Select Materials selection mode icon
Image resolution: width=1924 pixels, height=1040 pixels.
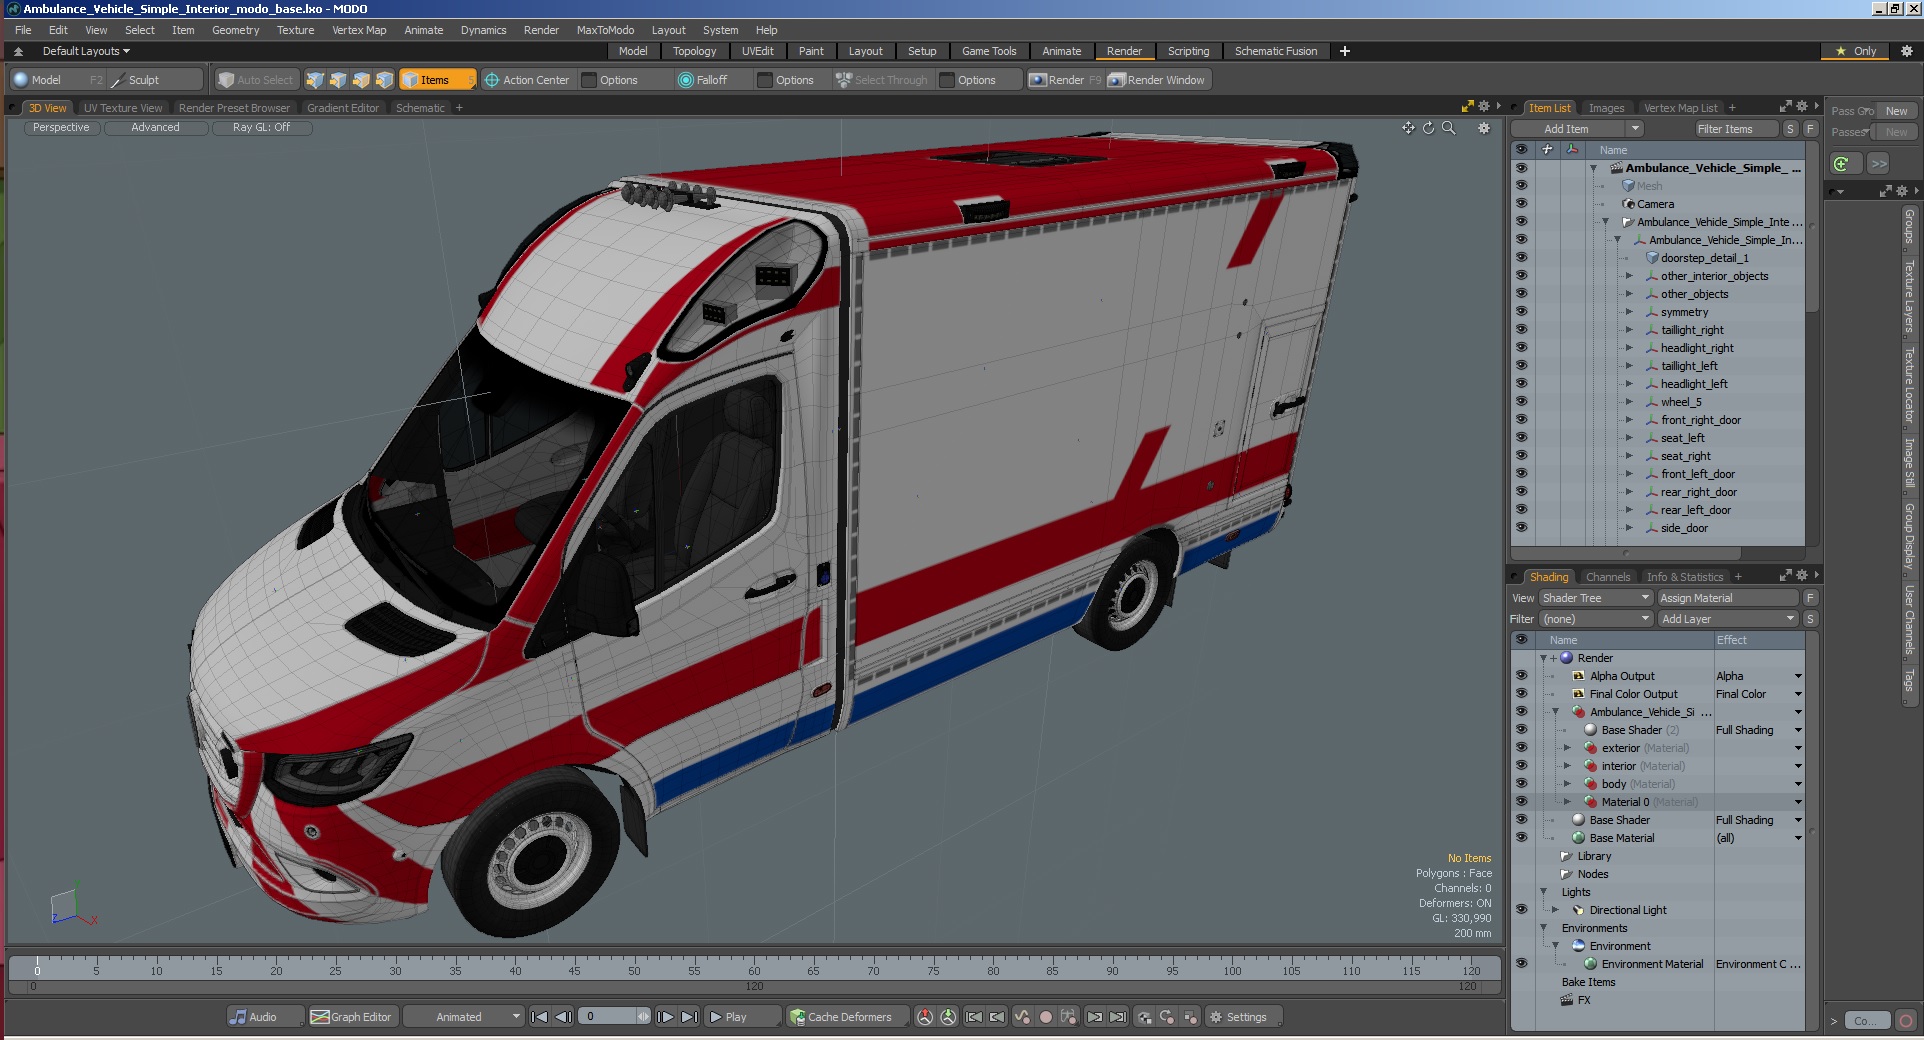pos(384,80)
